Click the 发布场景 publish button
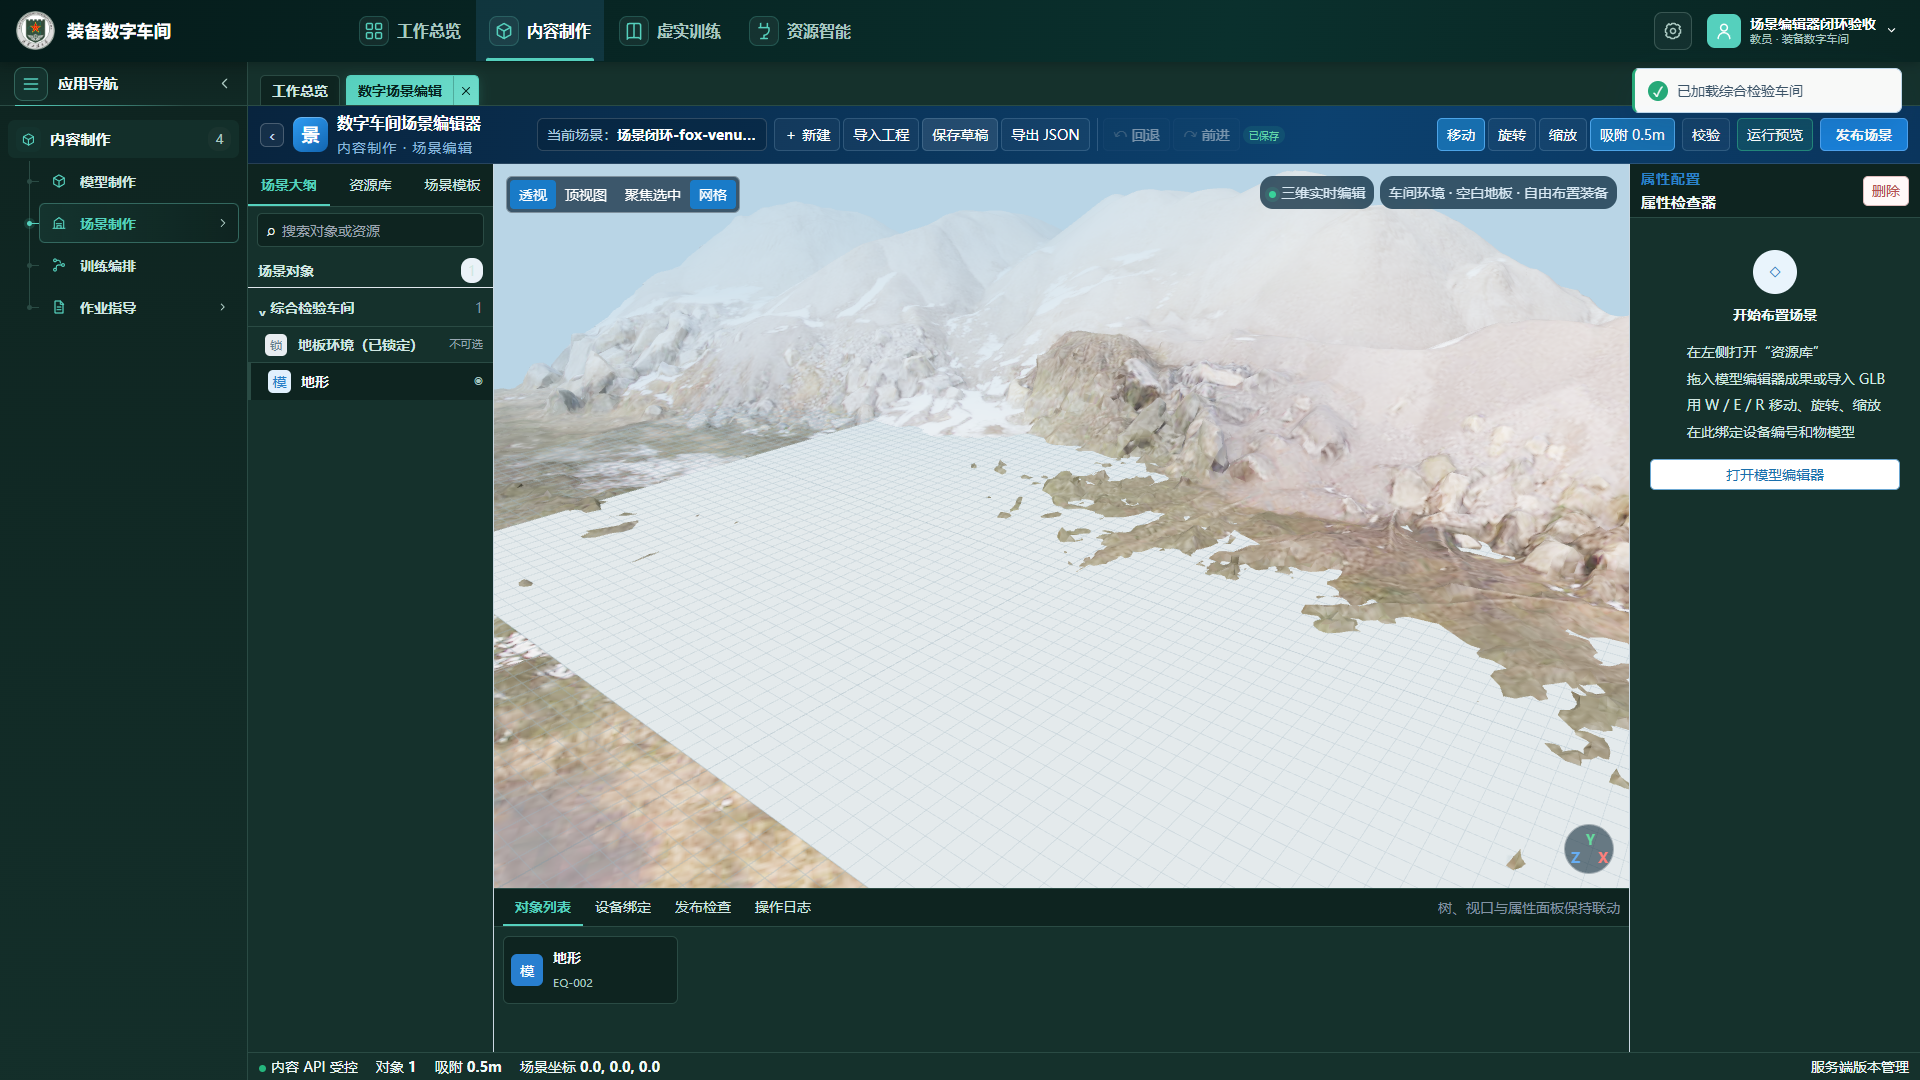 [1864, 135]
